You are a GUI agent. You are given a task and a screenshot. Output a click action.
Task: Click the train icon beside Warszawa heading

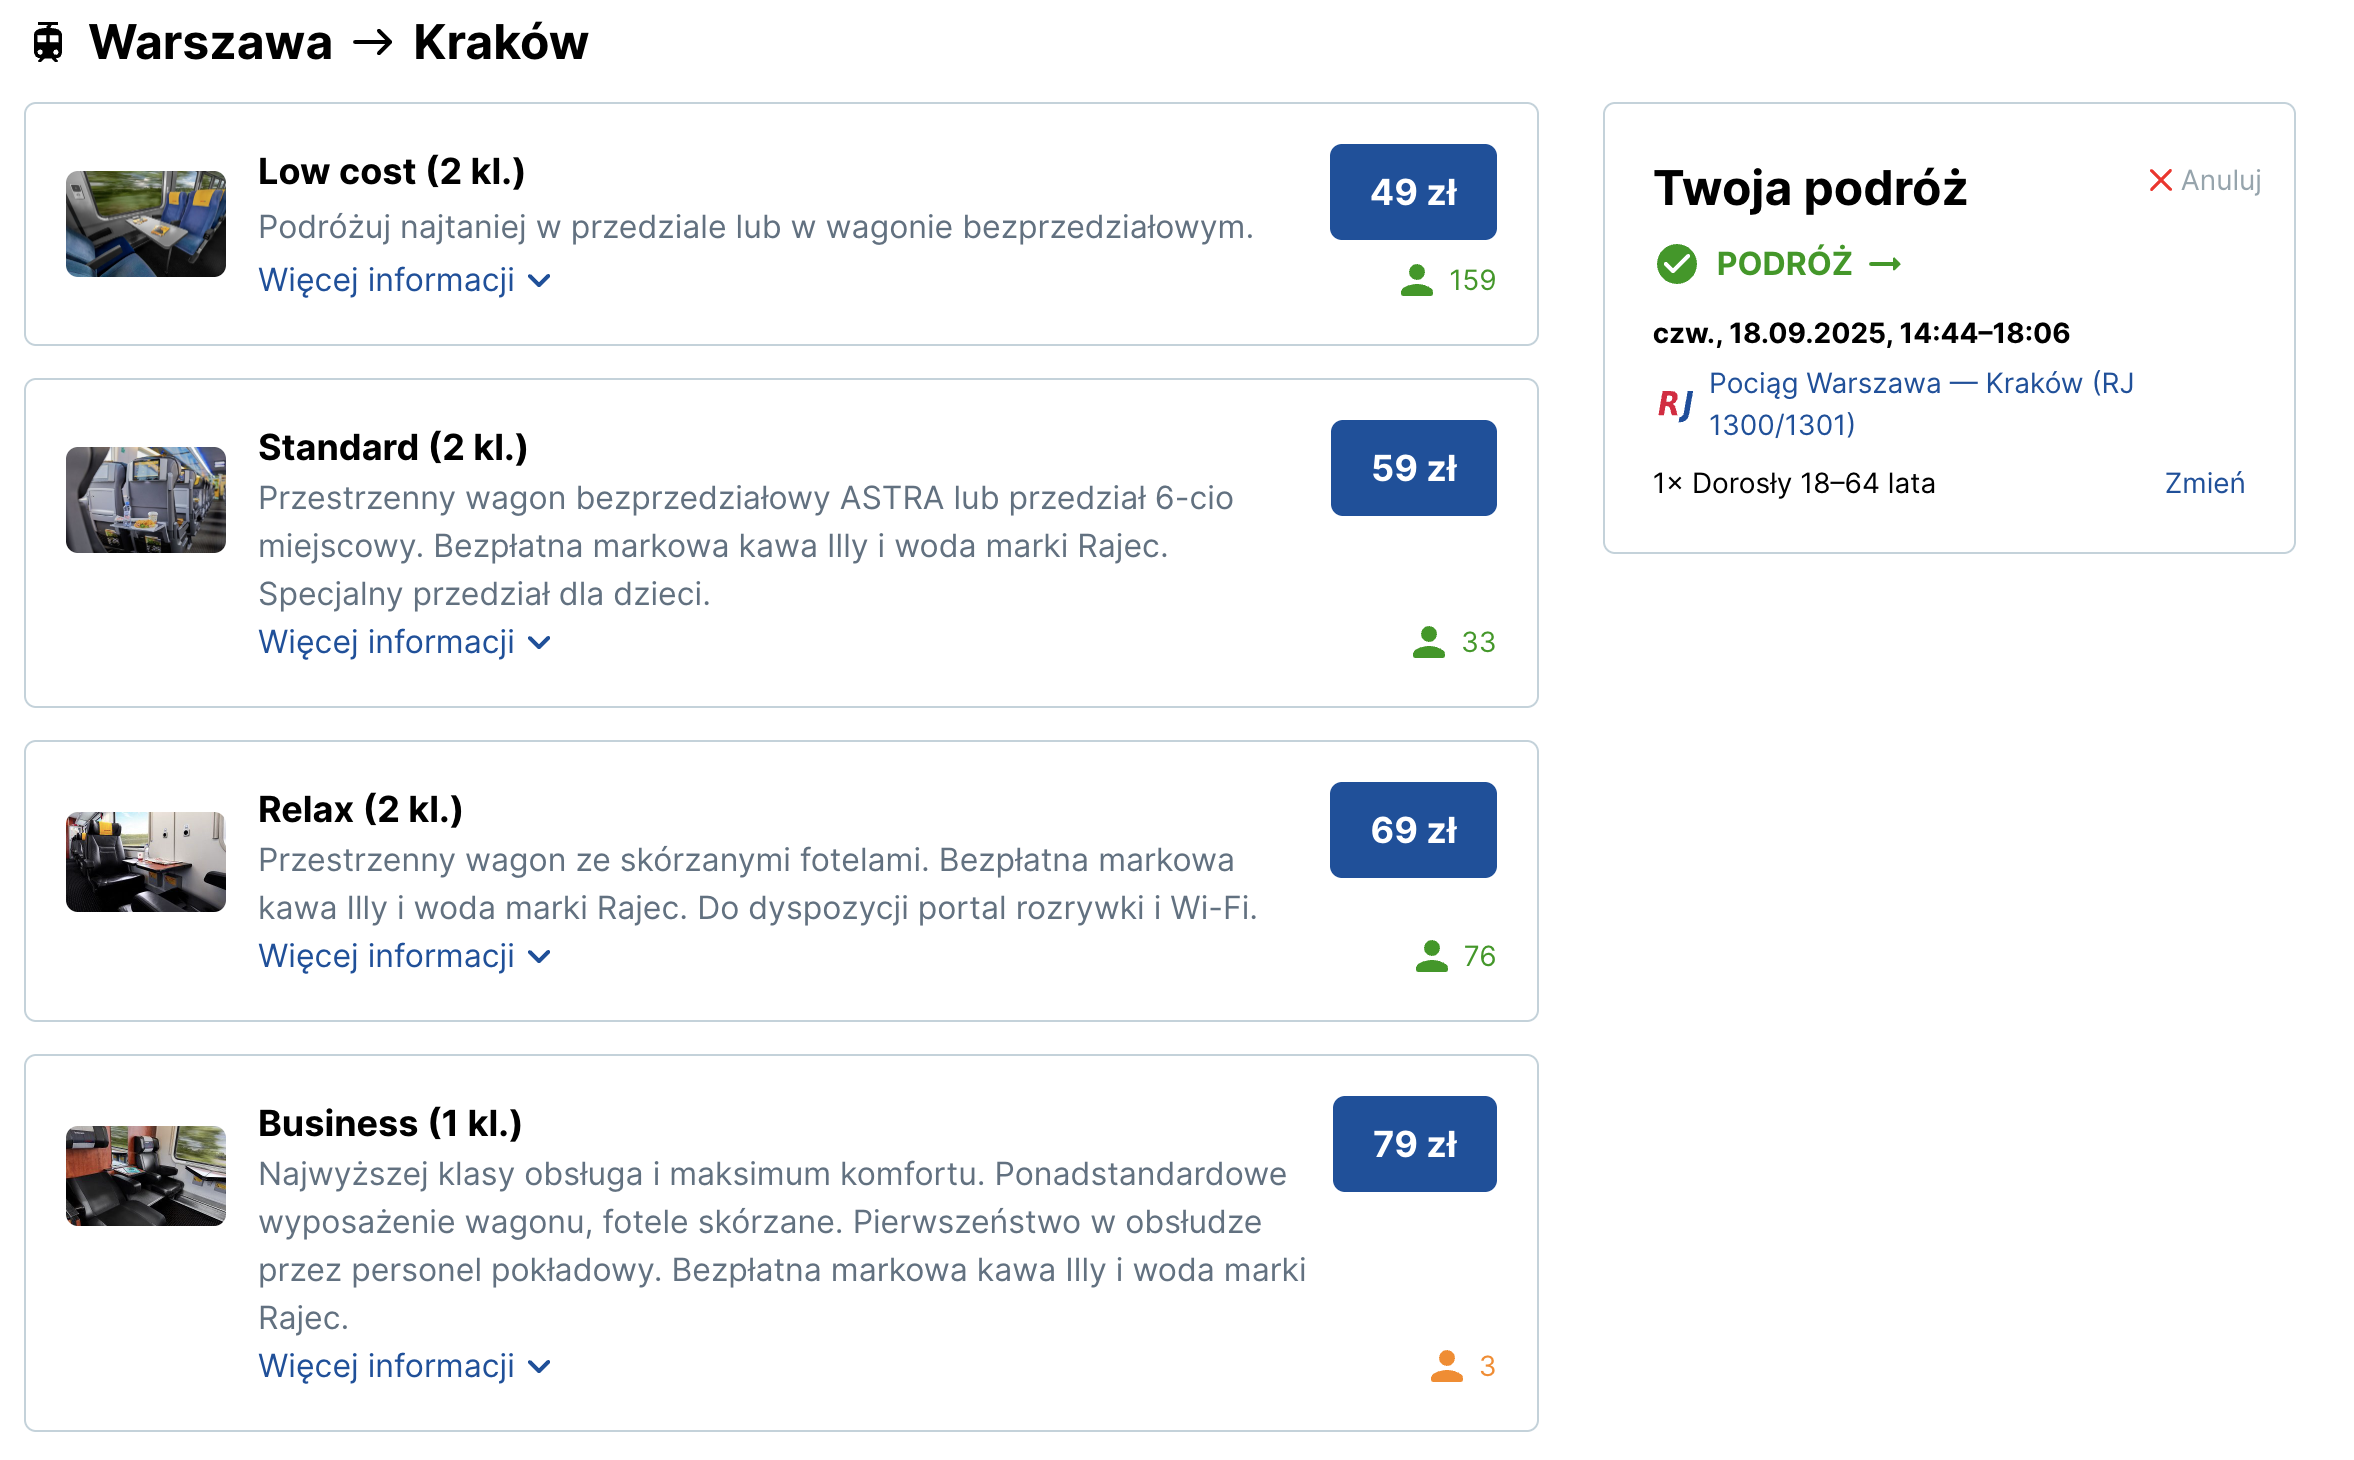(48, 42)
